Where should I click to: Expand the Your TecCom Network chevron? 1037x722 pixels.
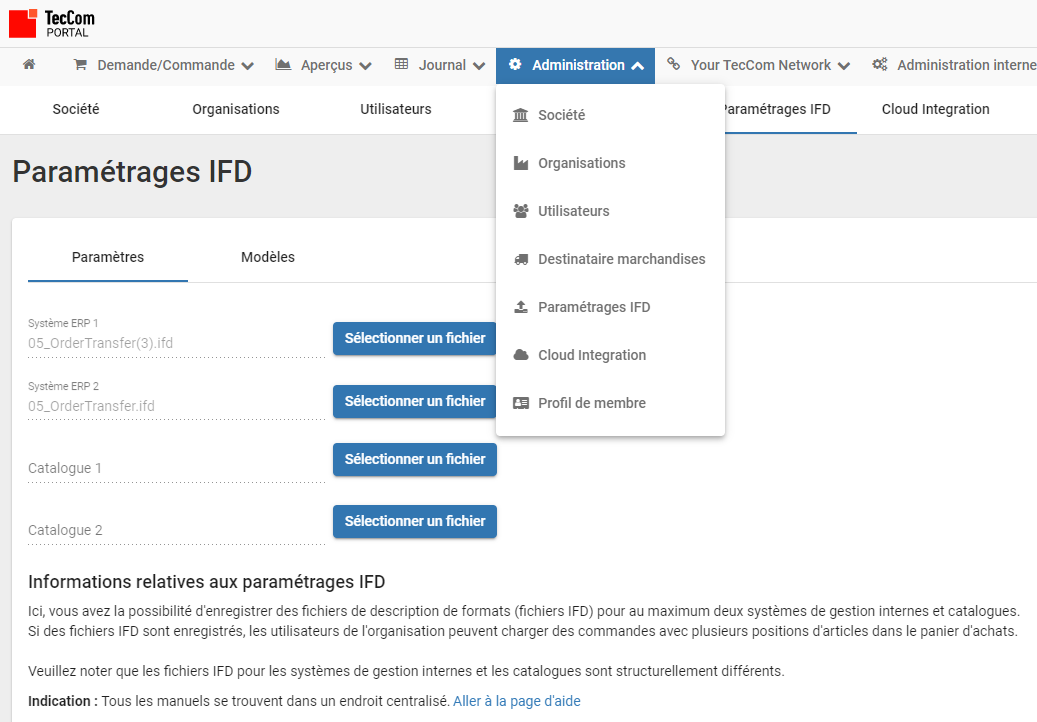pos(844,66)
